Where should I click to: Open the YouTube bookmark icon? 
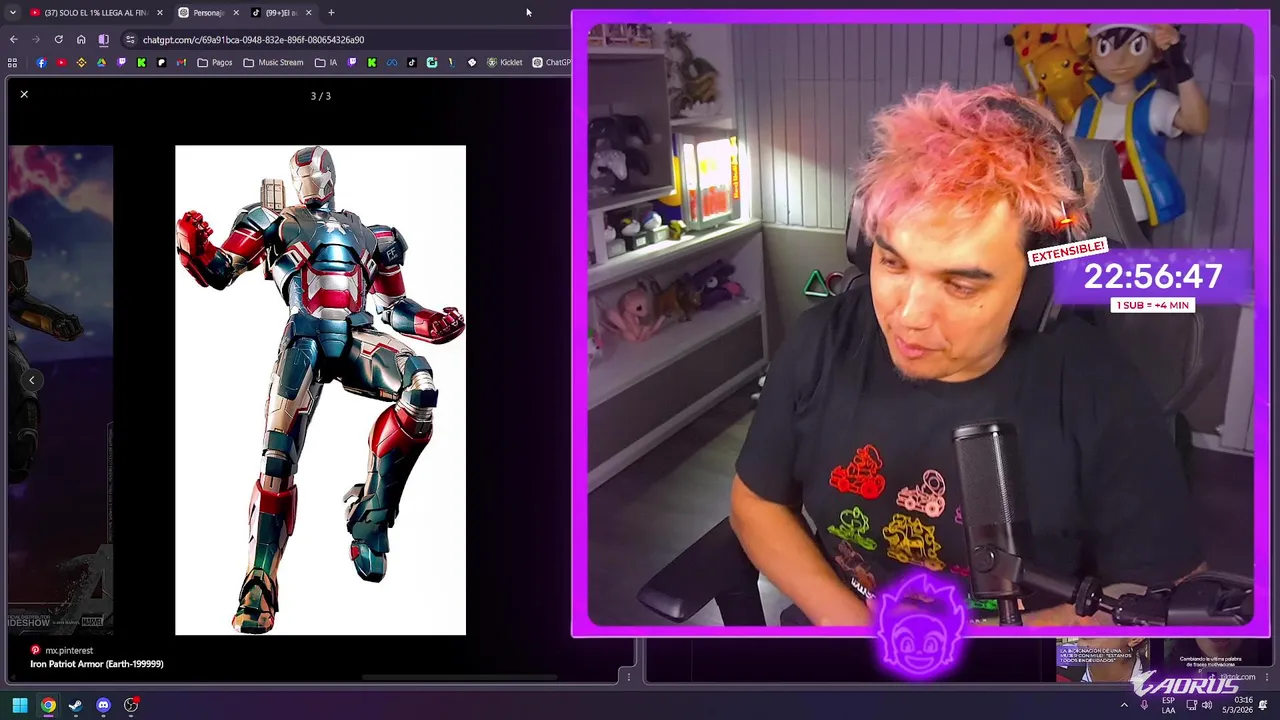pos(61,62)
